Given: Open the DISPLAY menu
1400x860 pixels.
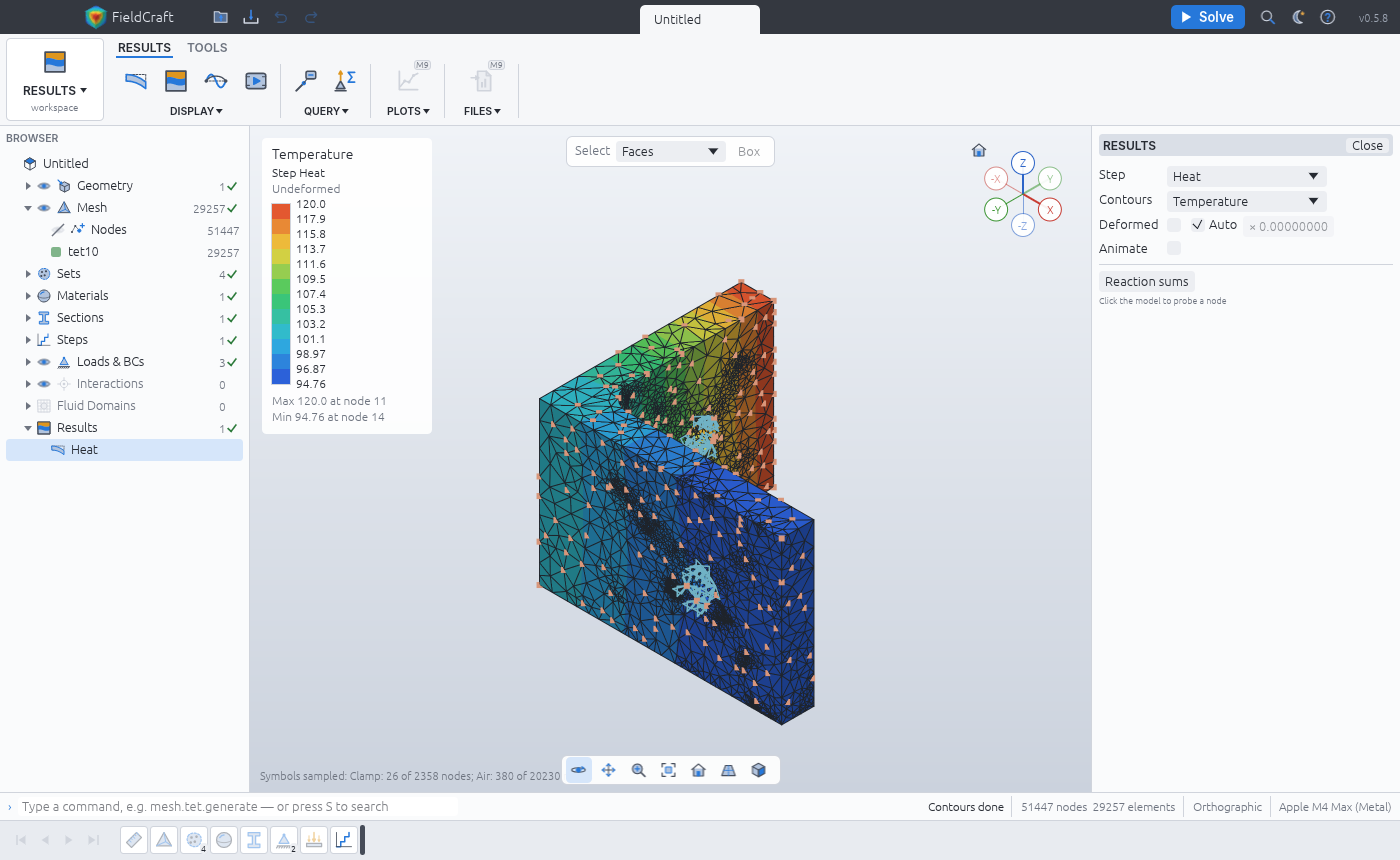Looking at the screenshot, I should (196, 111).
